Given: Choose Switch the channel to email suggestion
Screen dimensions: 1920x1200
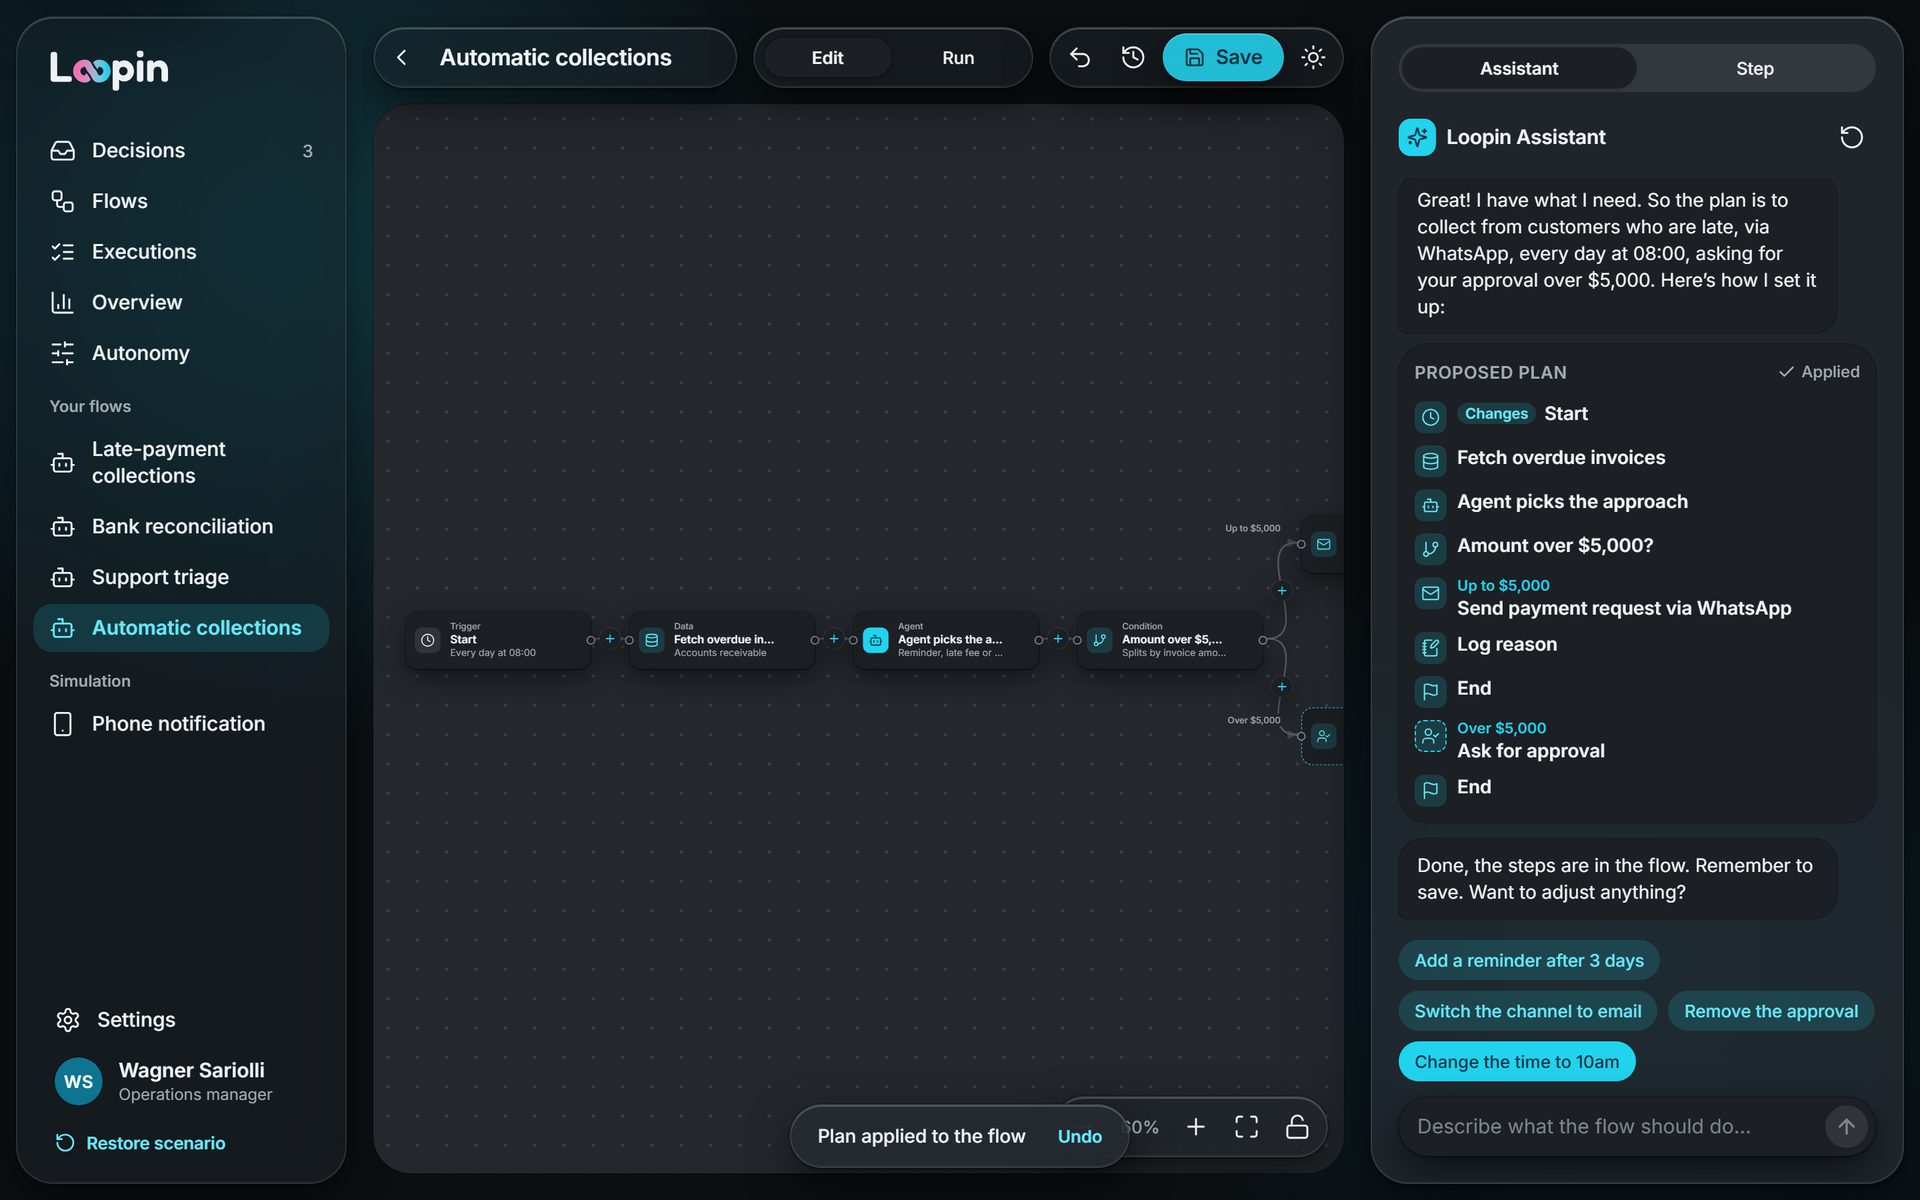Looking at the screenshot, I should (1528, 1011).
